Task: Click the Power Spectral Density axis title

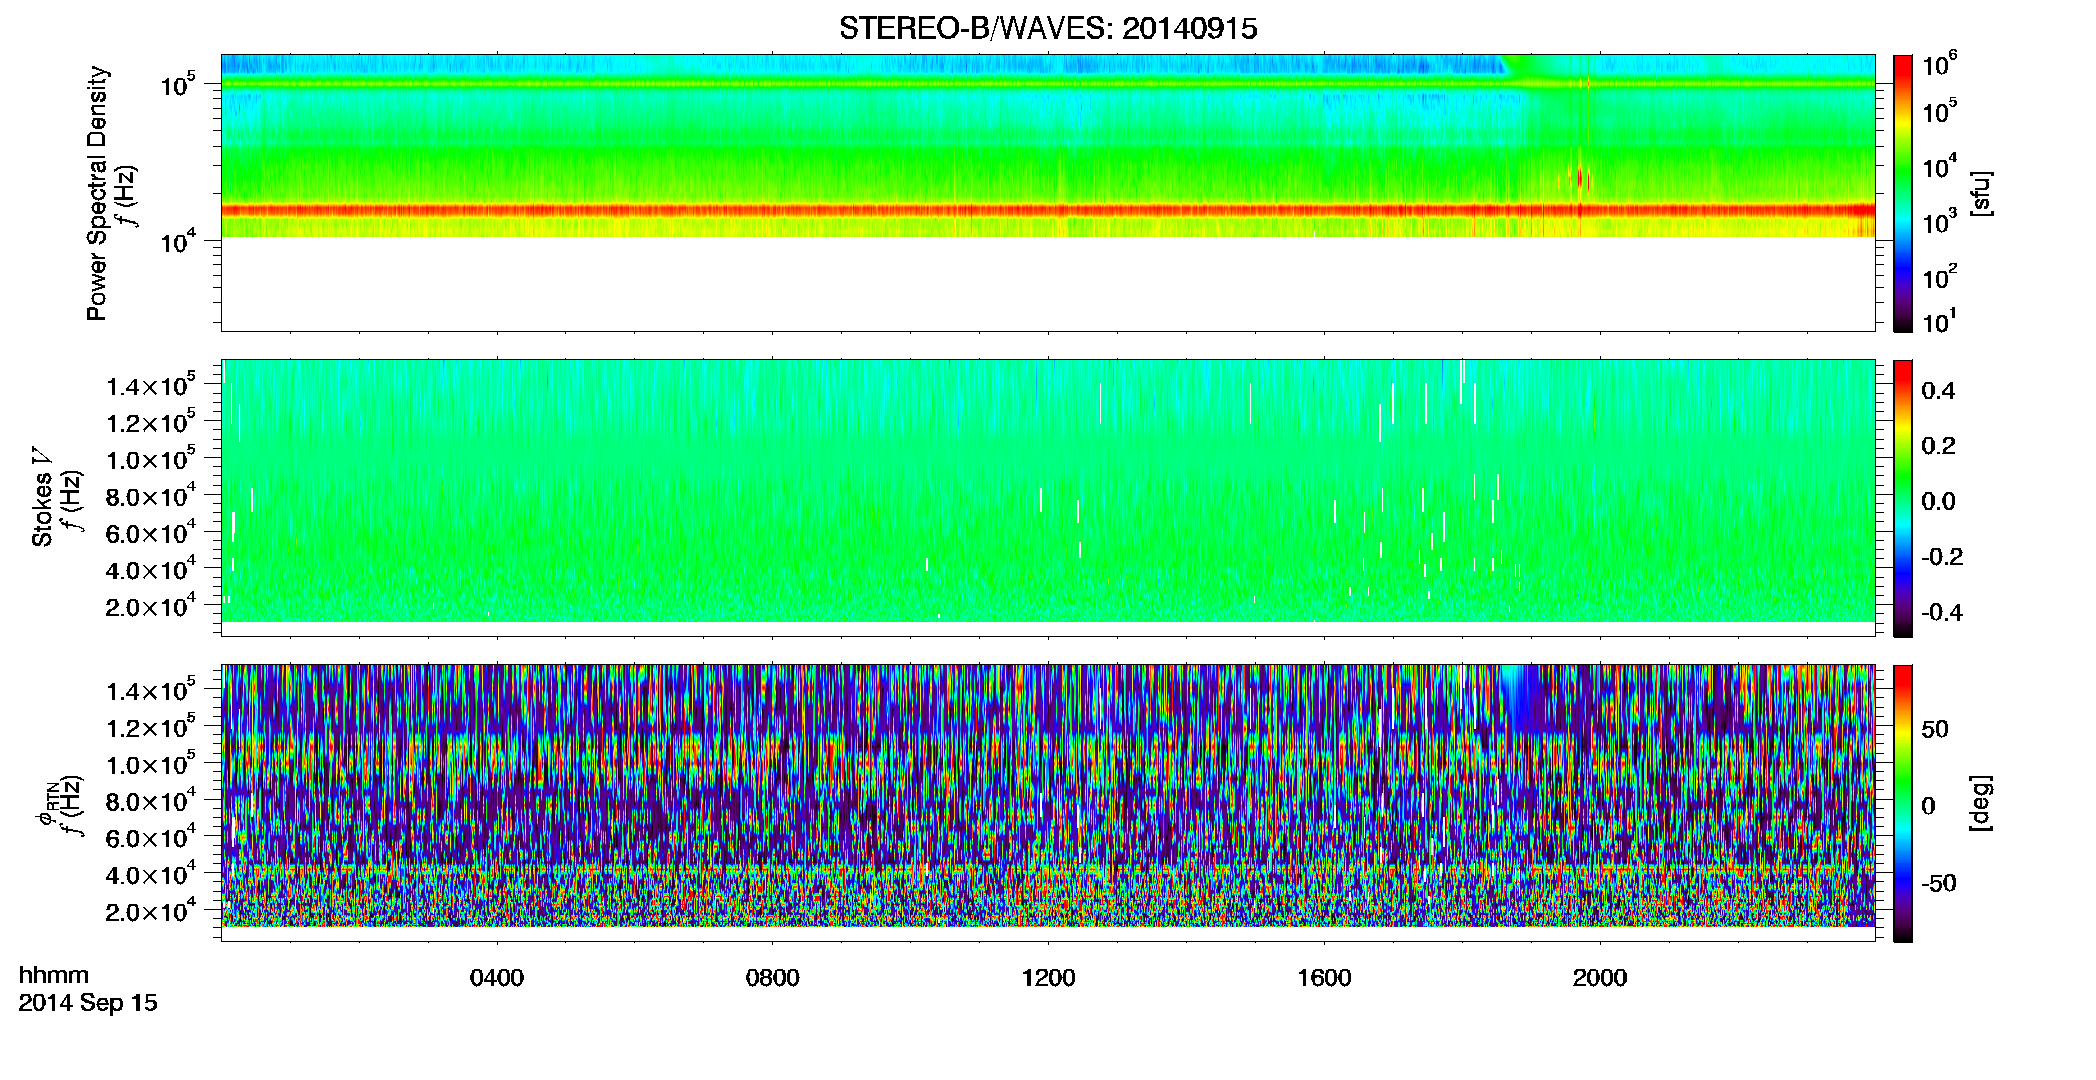Action: [97, 193]
